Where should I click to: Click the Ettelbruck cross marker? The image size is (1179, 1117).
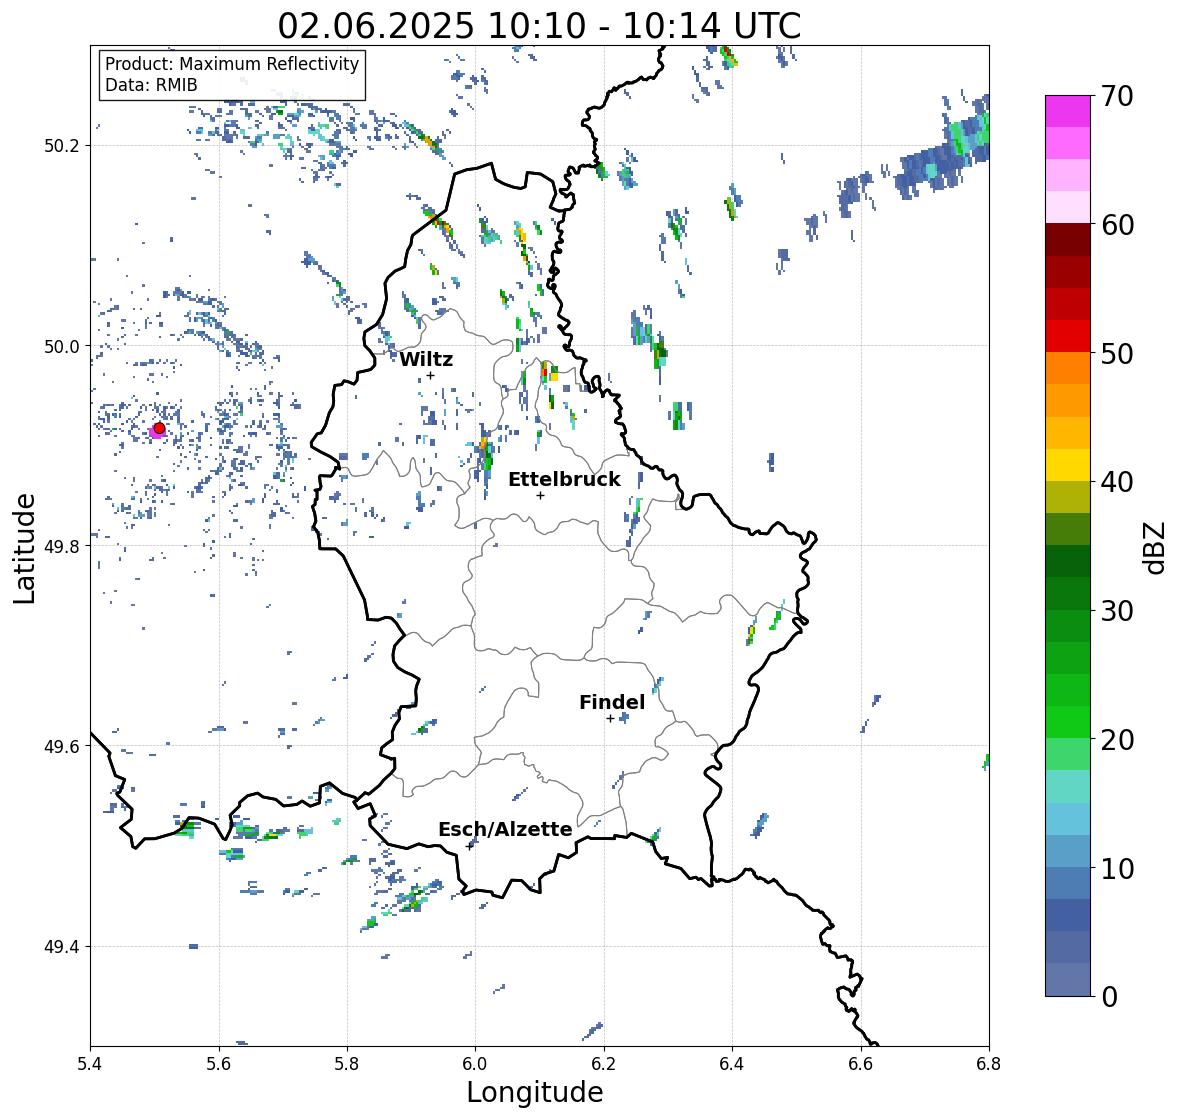pyautogui.click(x=540, y=495)
